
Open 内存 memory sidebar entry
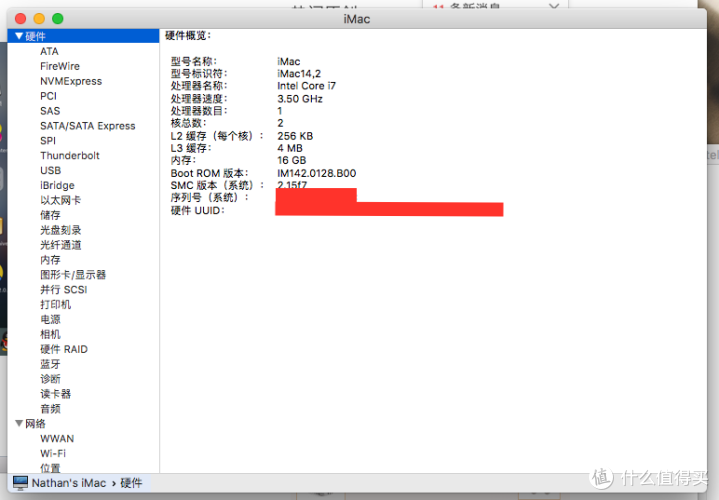[x=50, y=260]
